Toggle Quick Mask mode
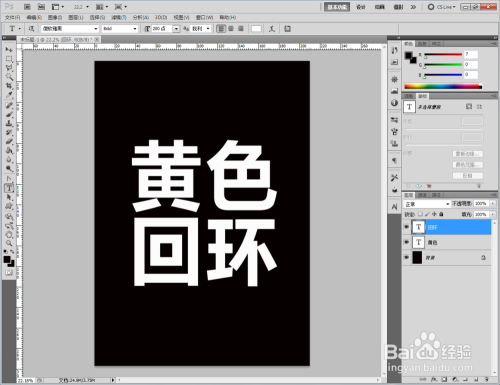This screenshot has height=385, width=500. pos(9,273)
